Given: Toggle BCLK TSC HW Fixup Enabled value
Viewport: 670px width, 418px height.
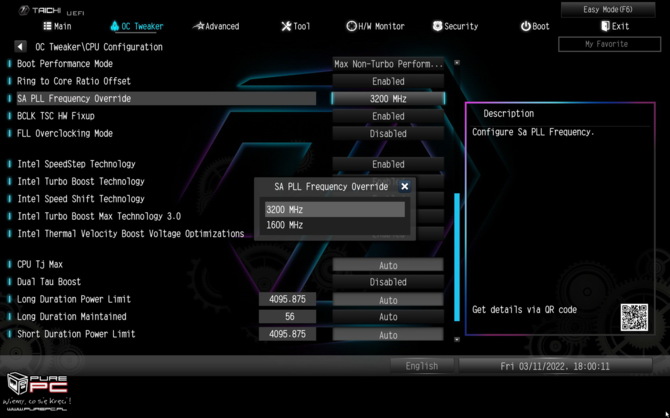Looking at the screenshot, I should pos(388,116).
